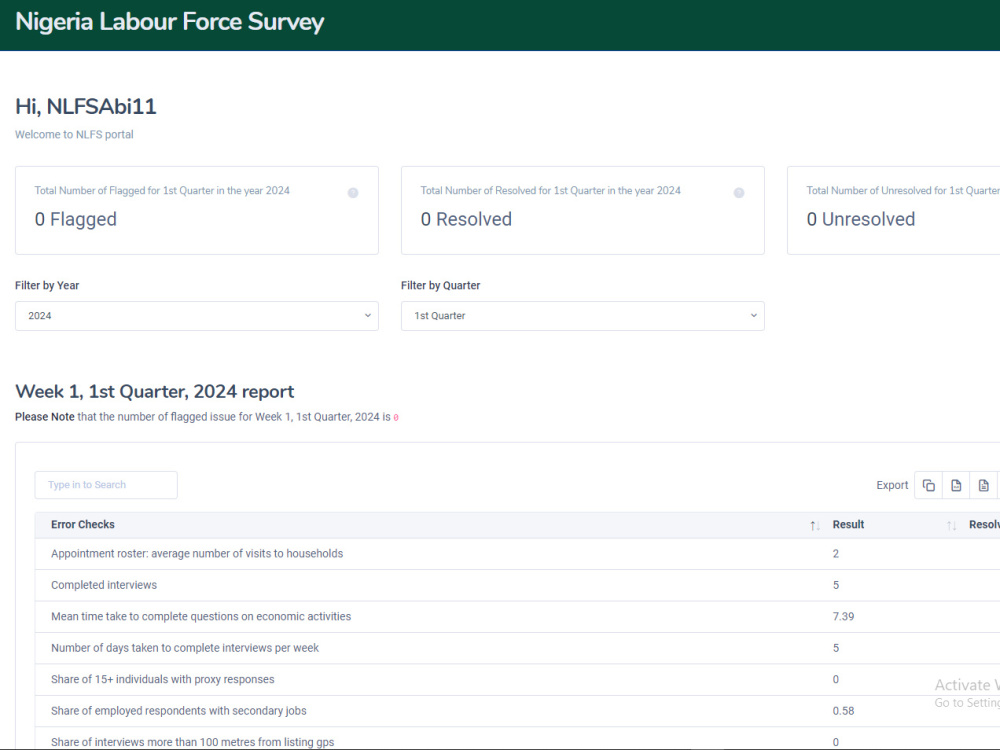Export table with the second file icon
The image size is (1000, 750).
[x=956, y=485]
